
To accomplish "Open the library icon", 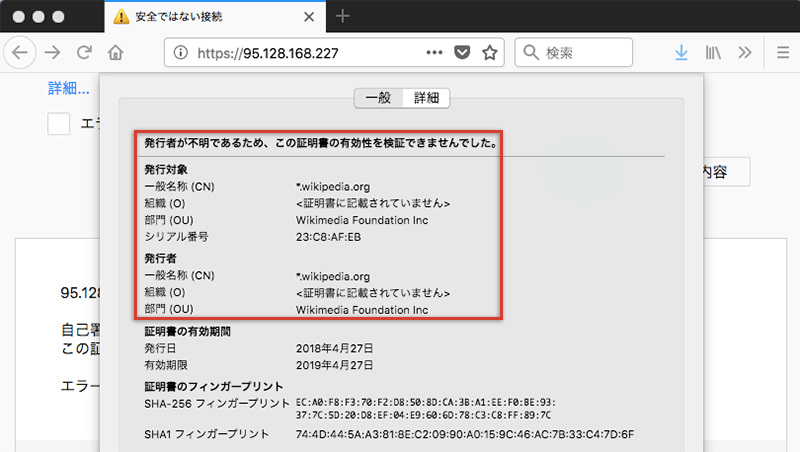I will point(713,53).
